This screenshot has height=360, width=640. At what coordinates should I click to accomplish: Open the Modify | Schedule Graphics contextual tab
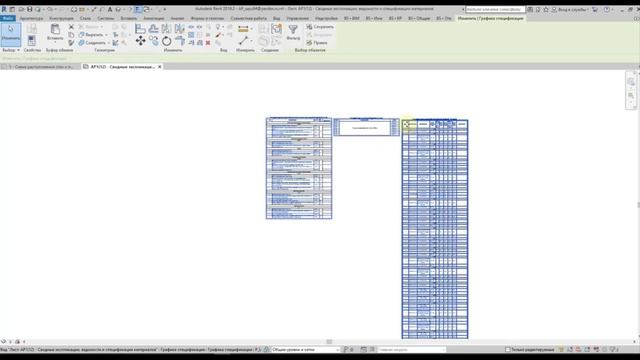[491, 18]
